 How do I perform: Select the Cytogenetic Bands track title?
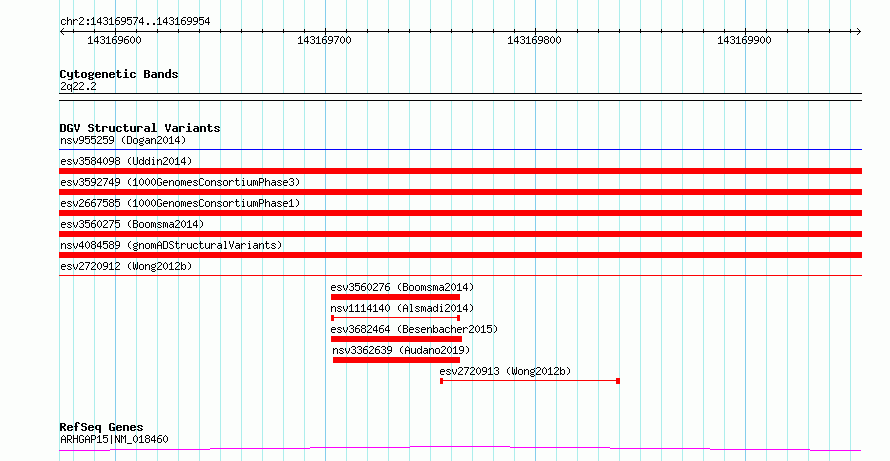pos(119,74)
